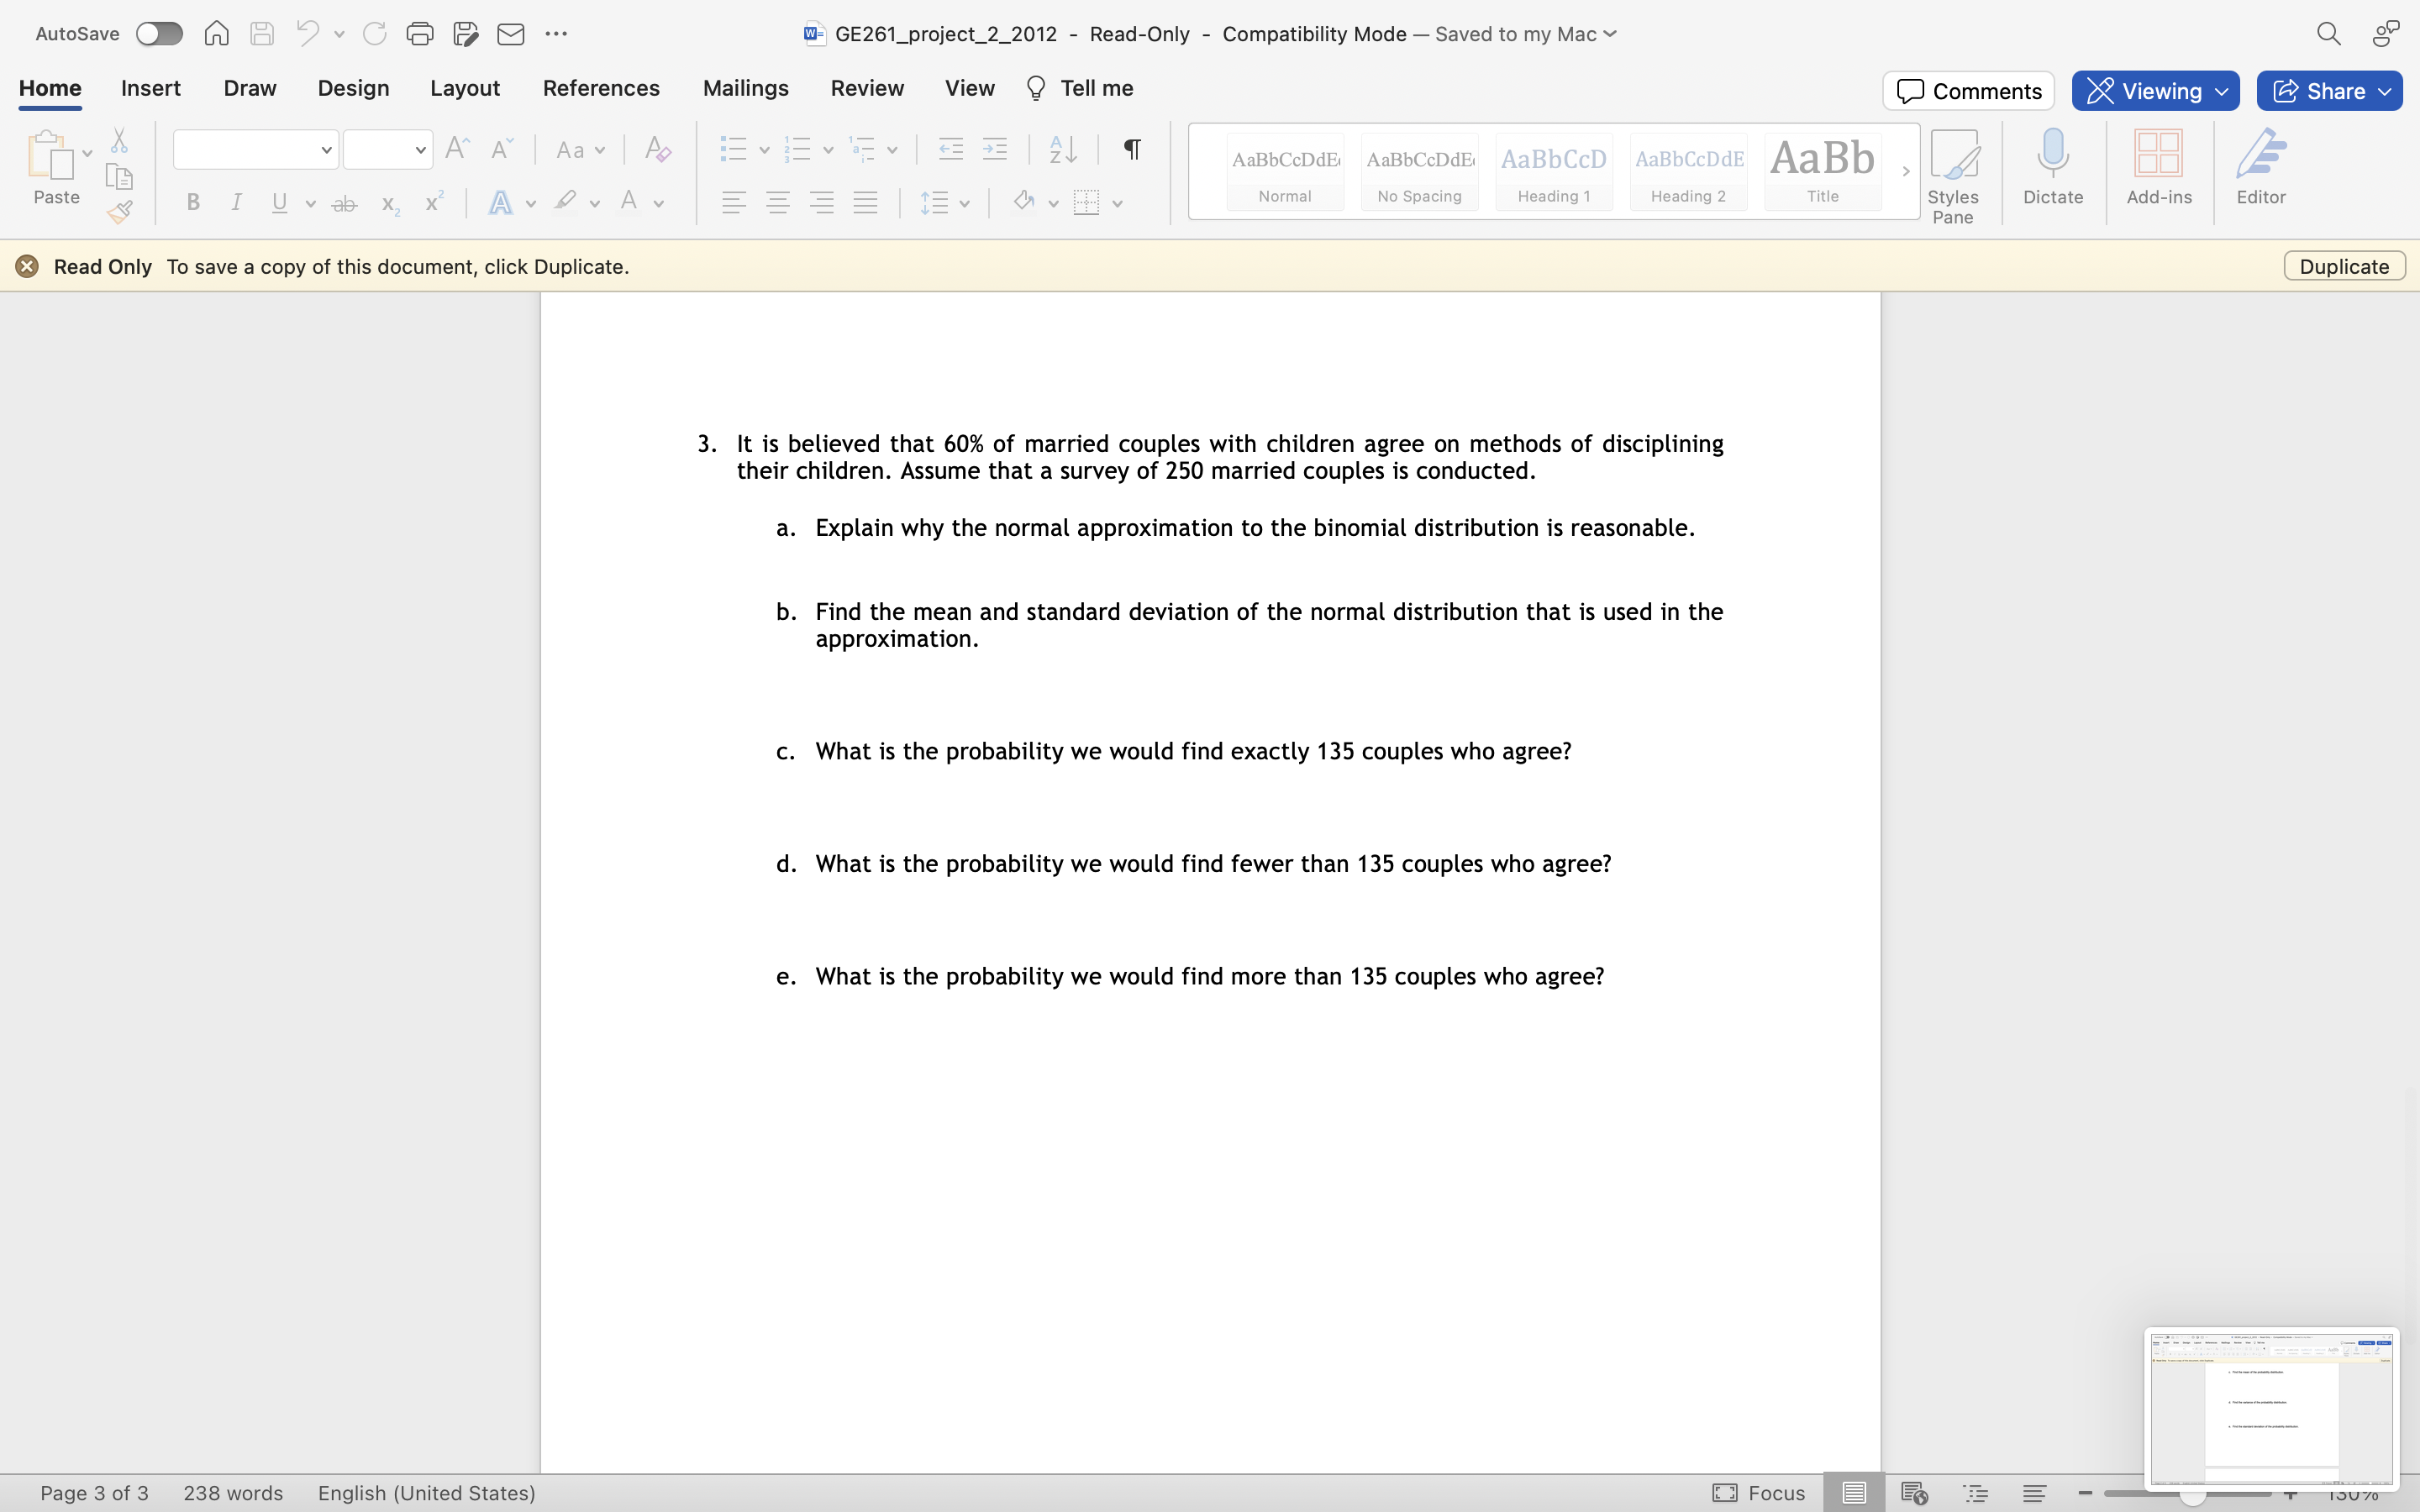Toggle the AutoSave switch
Screen dimensions: 2420x1512
[x=159, y=34]
